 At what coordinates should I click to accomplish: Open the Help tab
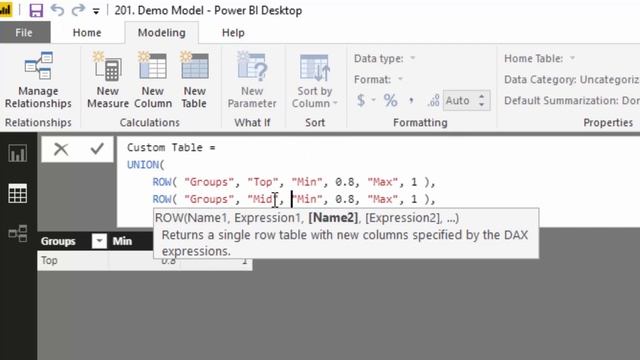pyautogui.click(x=233, y=33)
